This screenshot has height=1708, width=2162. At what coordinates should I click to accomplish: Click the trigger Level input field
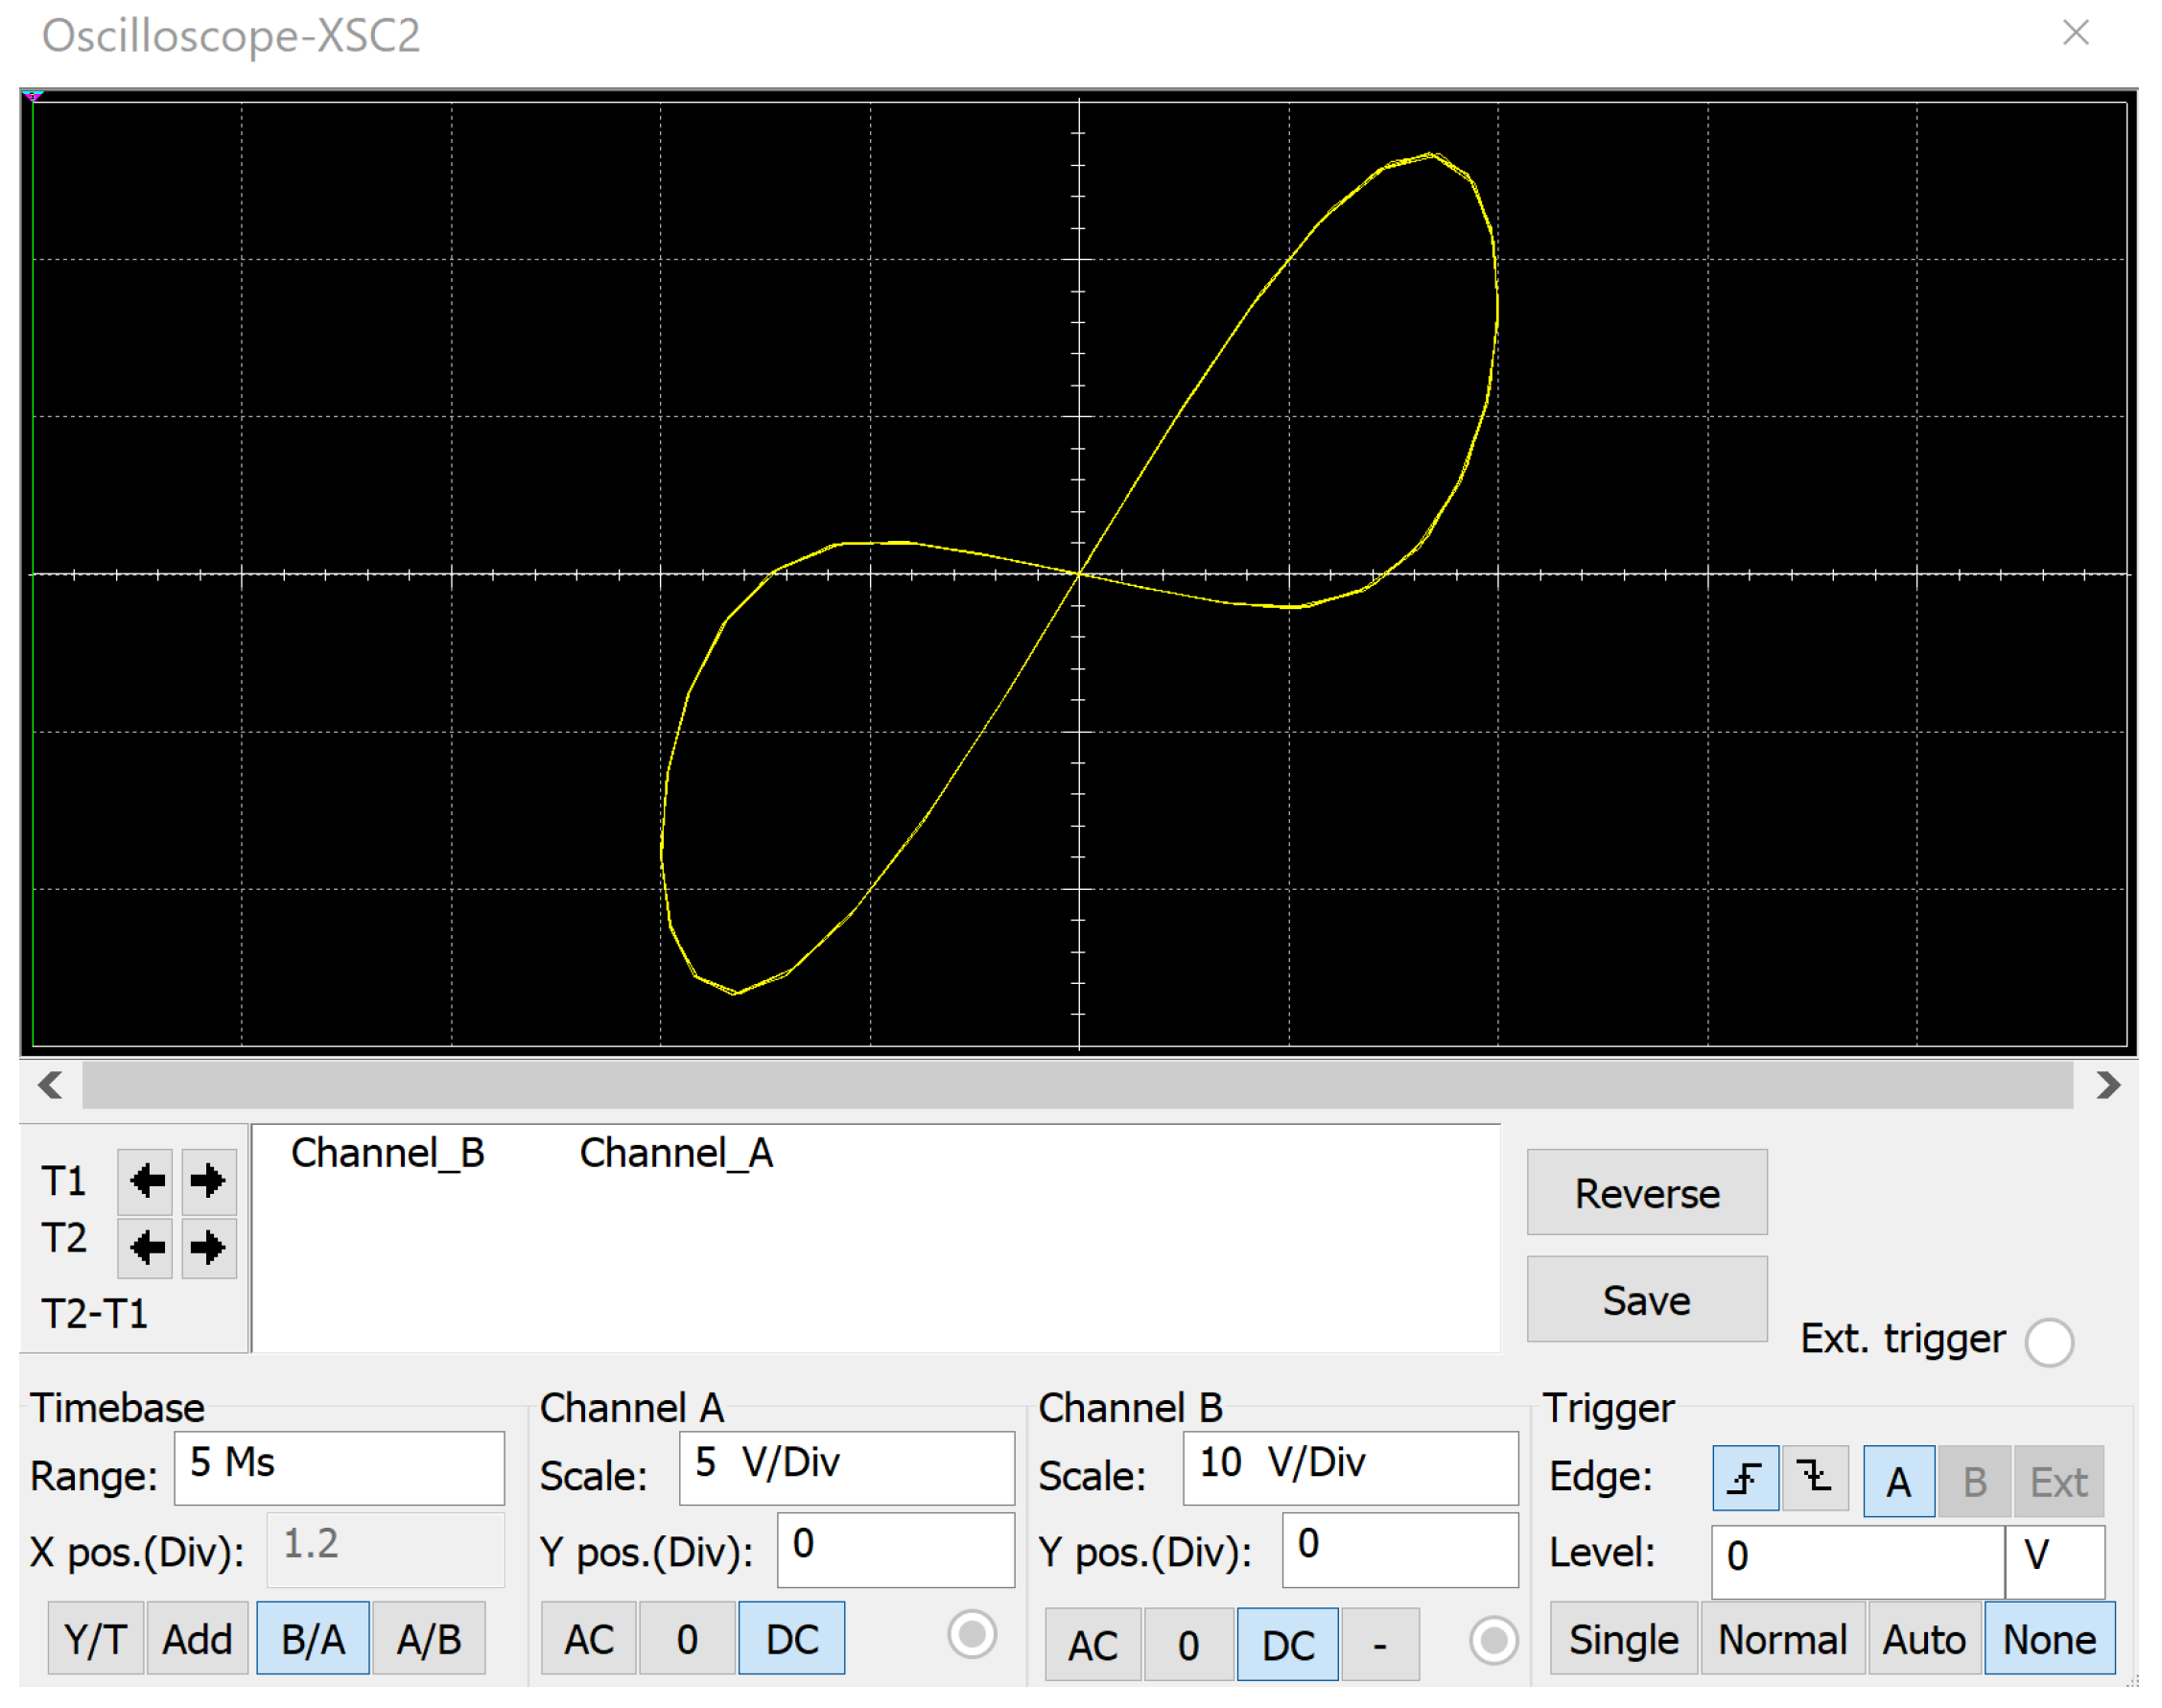[1857, 1561]
